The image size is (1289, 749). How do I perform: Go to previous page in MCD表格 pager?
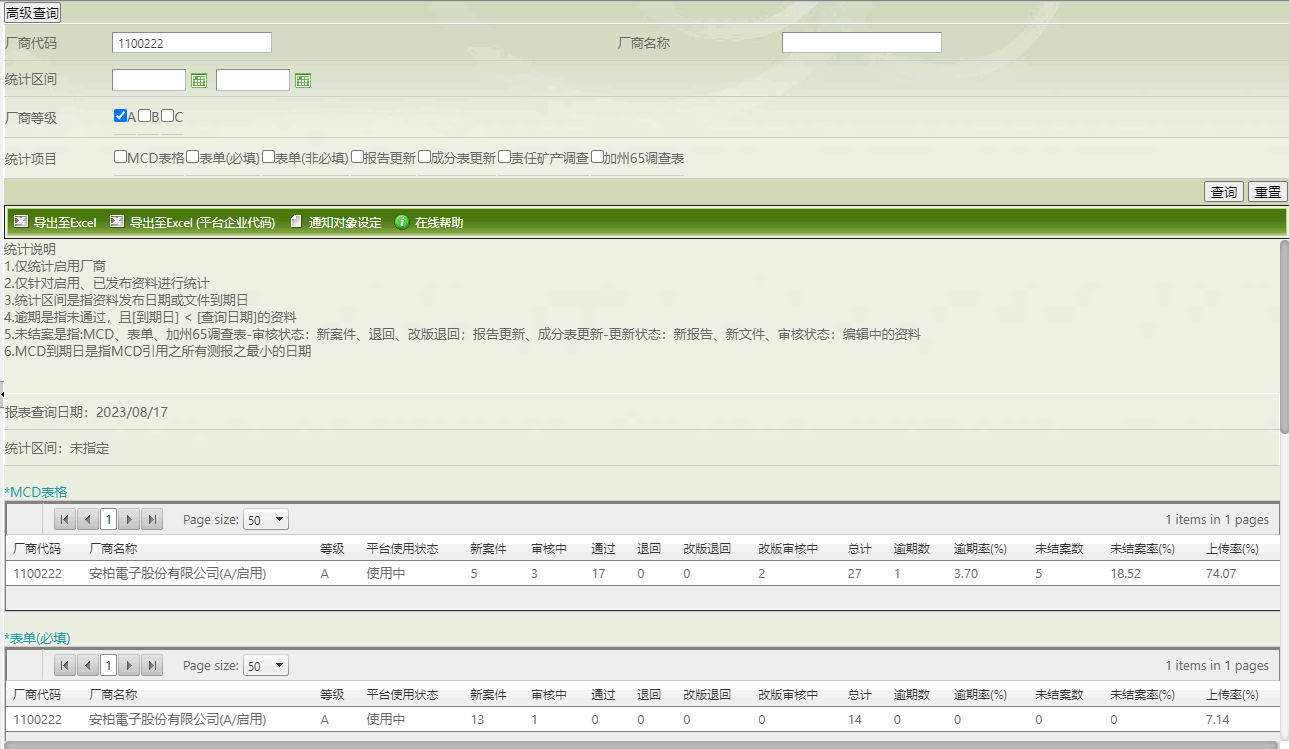pos(87,519)
